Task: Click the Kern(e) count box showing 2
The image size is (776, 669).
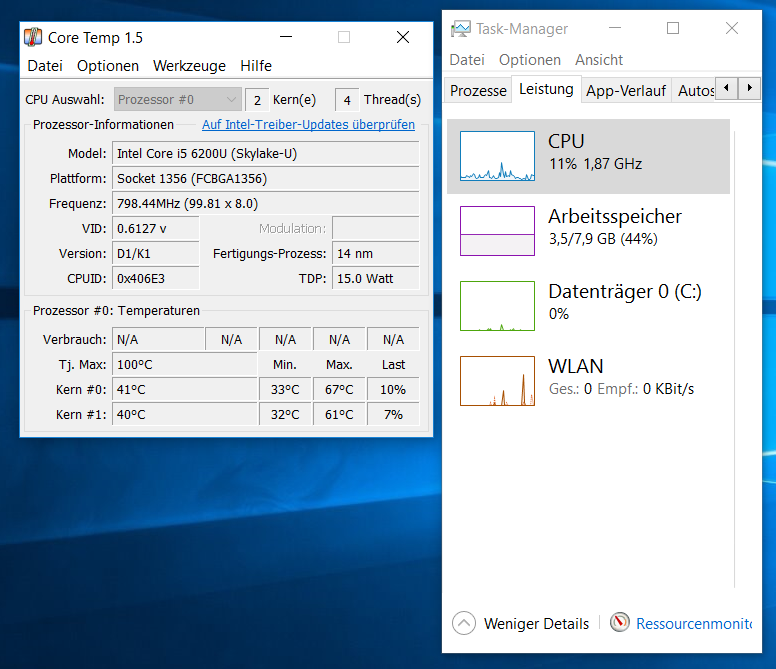Action: point(257,100)
